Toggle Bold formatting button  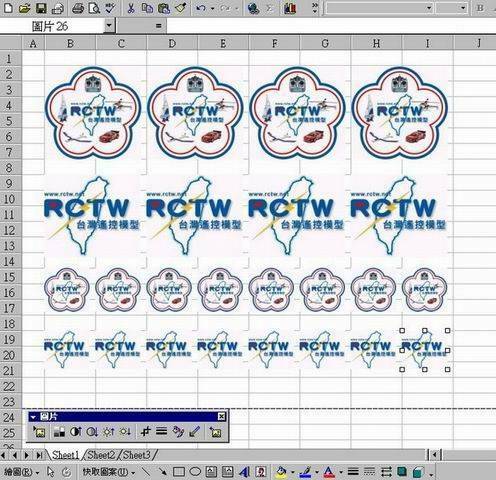[480, 8]
